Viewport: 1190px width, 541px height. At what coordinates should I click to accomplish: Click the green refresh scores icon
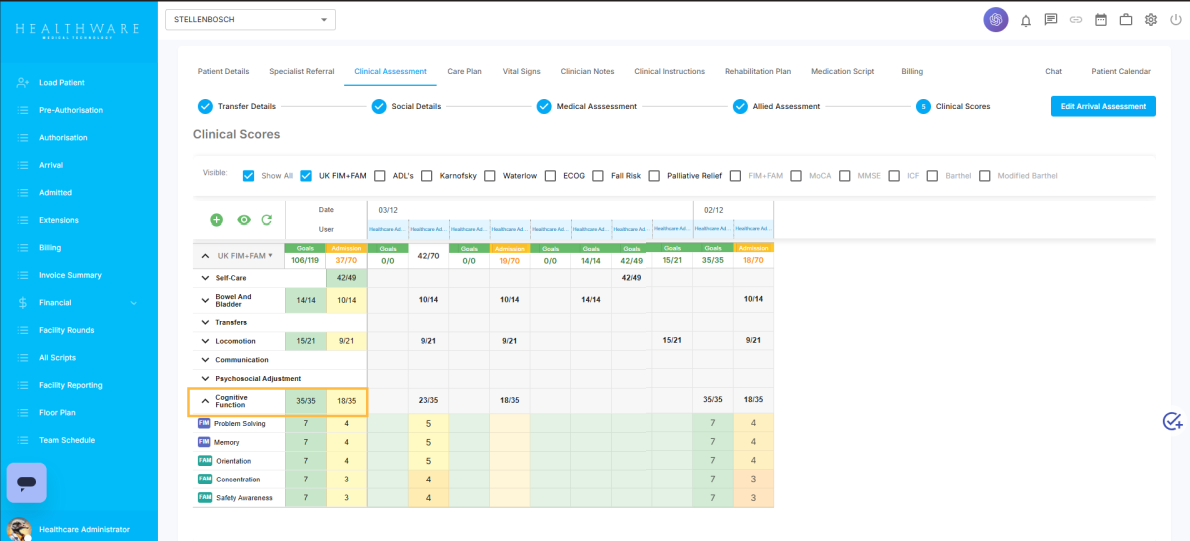tap(267, 220)
